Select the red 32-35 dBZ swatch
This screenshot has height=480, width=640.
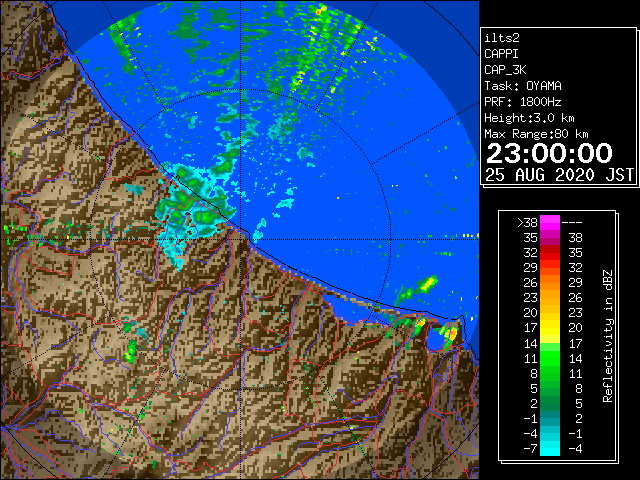click(x=550, y=253)
